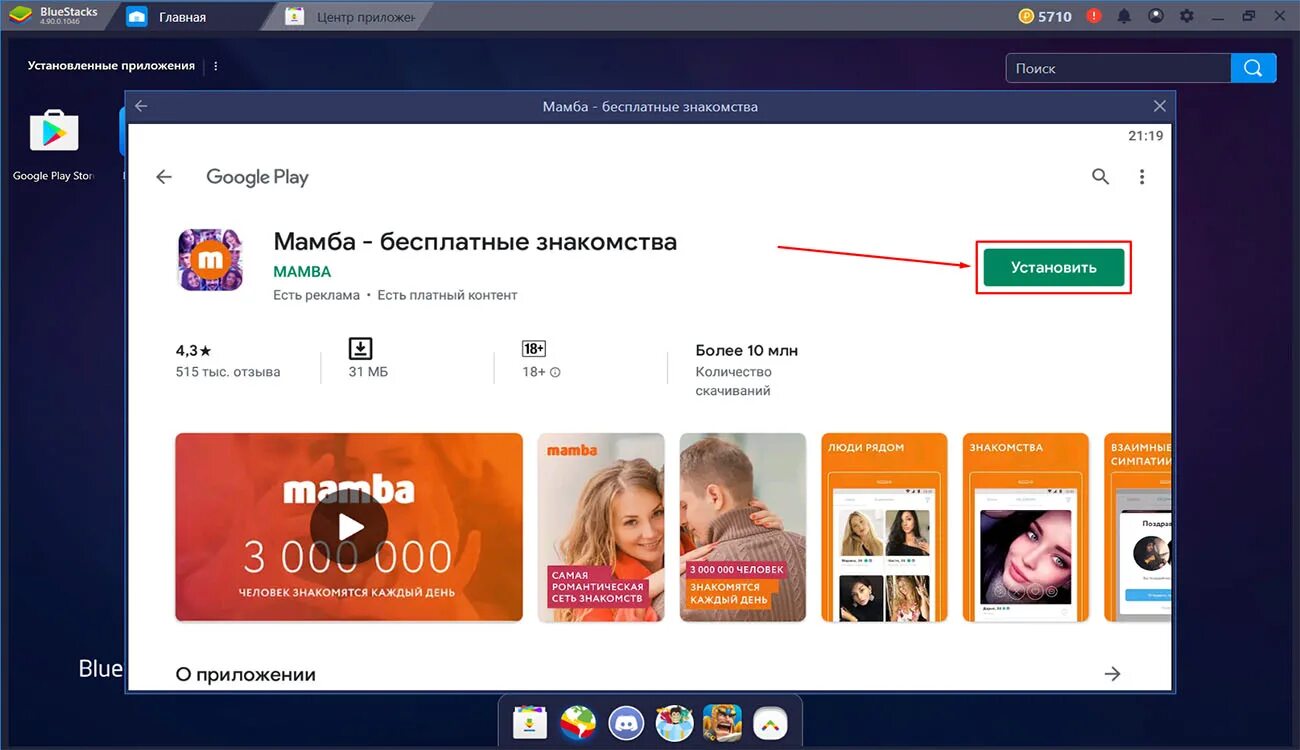
Task: Click the Мамба app icon
Action: pyautogui.click(x=211, y=260)
